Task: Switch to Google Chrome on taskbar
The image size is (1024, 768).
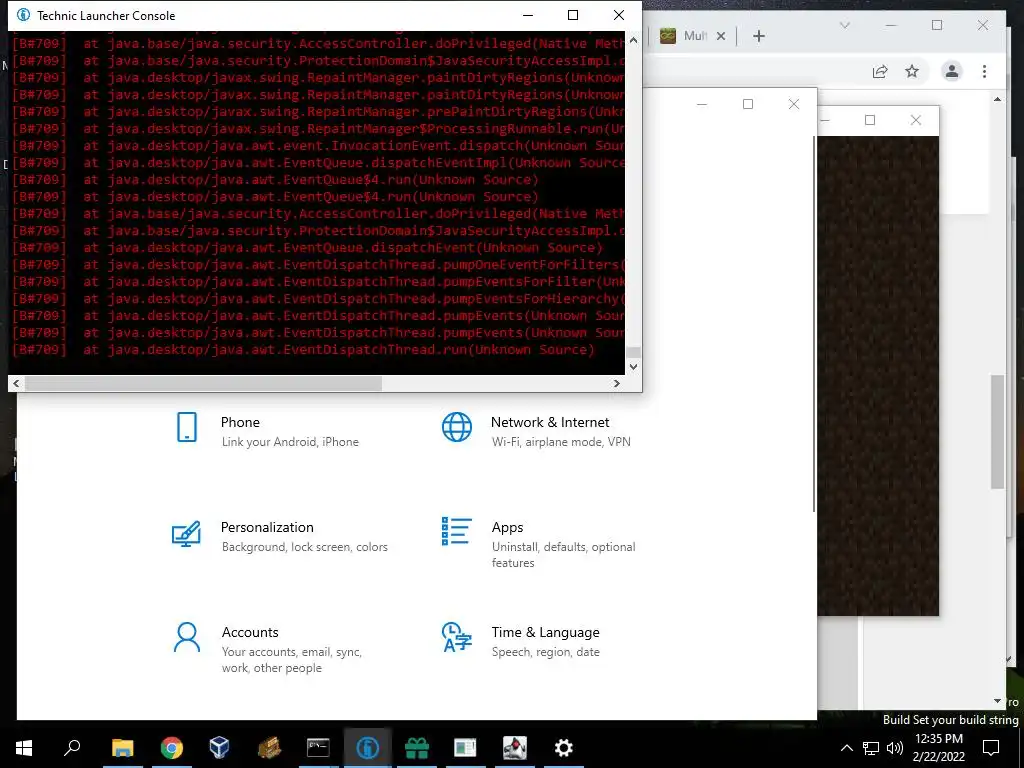Action: 171,748
